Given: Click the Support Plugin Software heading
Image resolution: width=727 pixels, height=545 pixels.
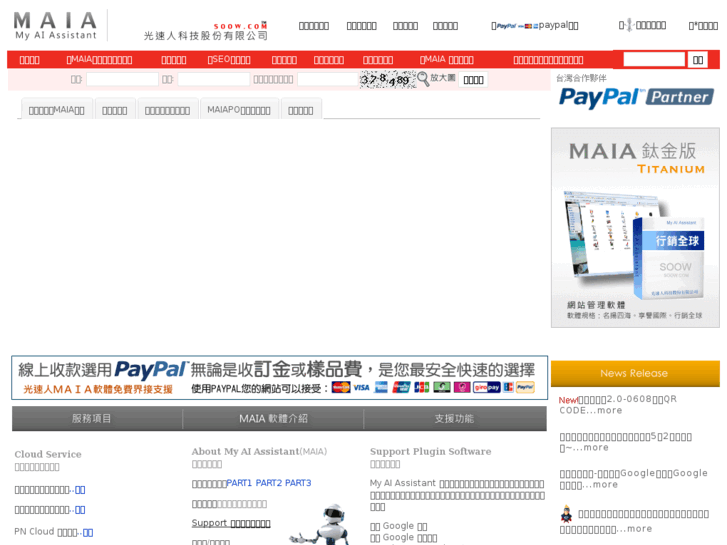Looking at the screenshot, I should 430,451.
